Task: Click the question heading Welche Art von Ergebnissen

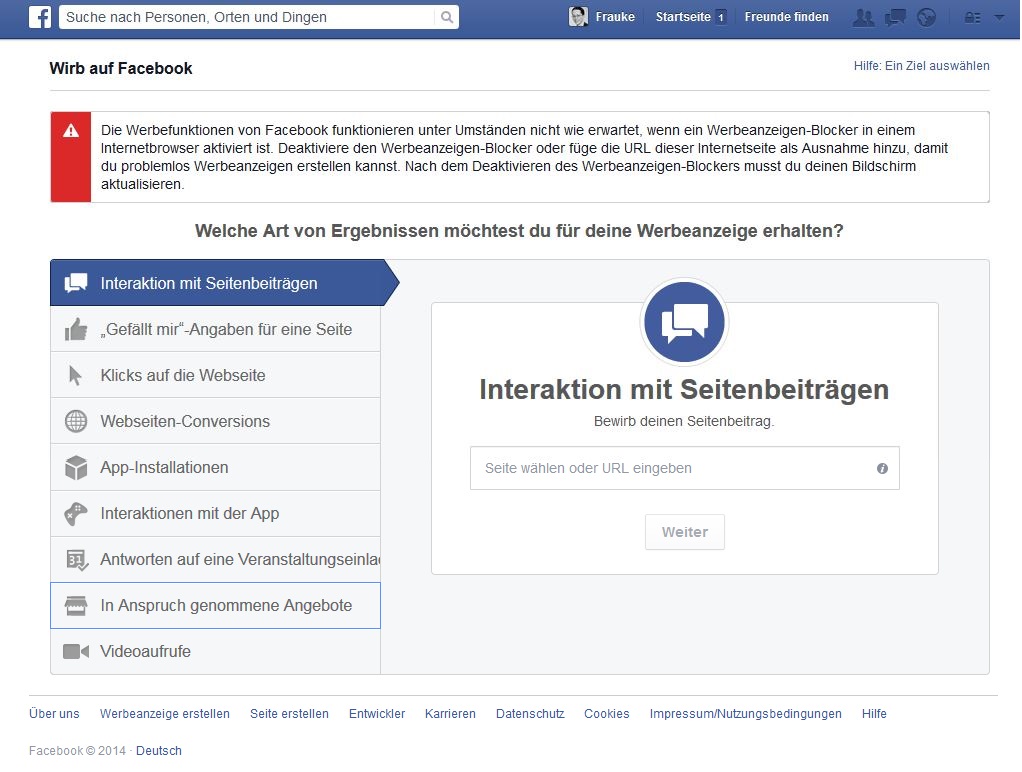Action: point(519,231)
